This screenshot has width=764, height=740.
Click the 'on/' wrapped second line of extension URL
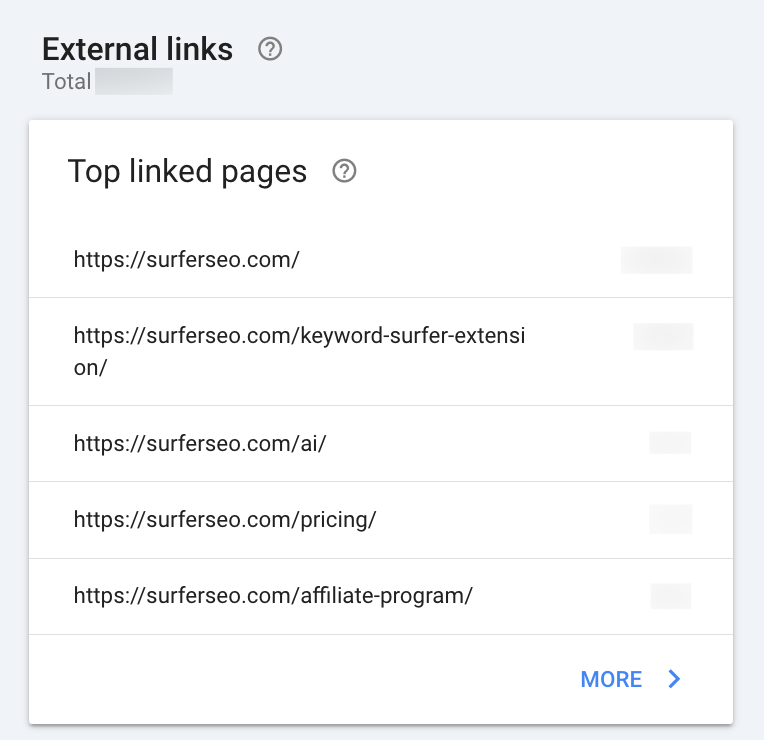pyautogui.click(x=90, y=367)
